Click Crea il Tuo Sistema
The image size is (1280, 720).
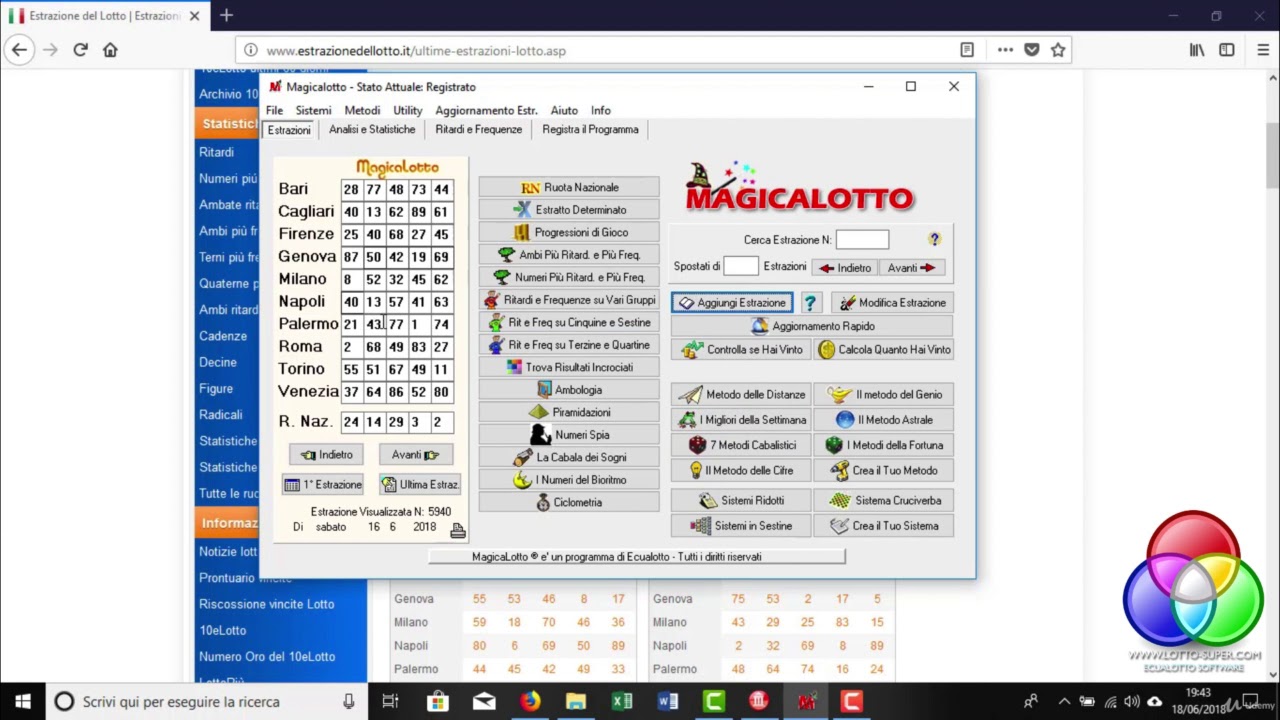pyautogui.click(x=883, y=525)
